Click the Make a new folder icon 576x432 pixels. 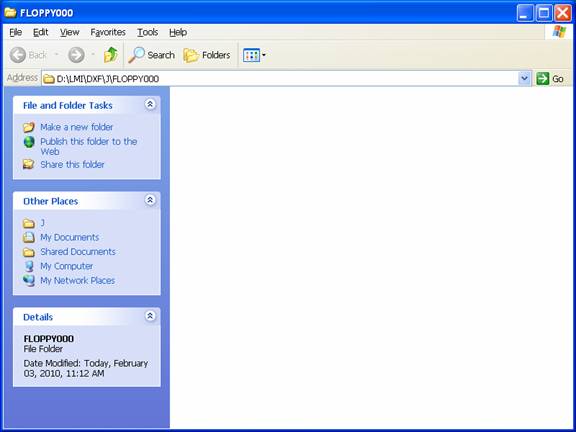[x=29, y=127]
